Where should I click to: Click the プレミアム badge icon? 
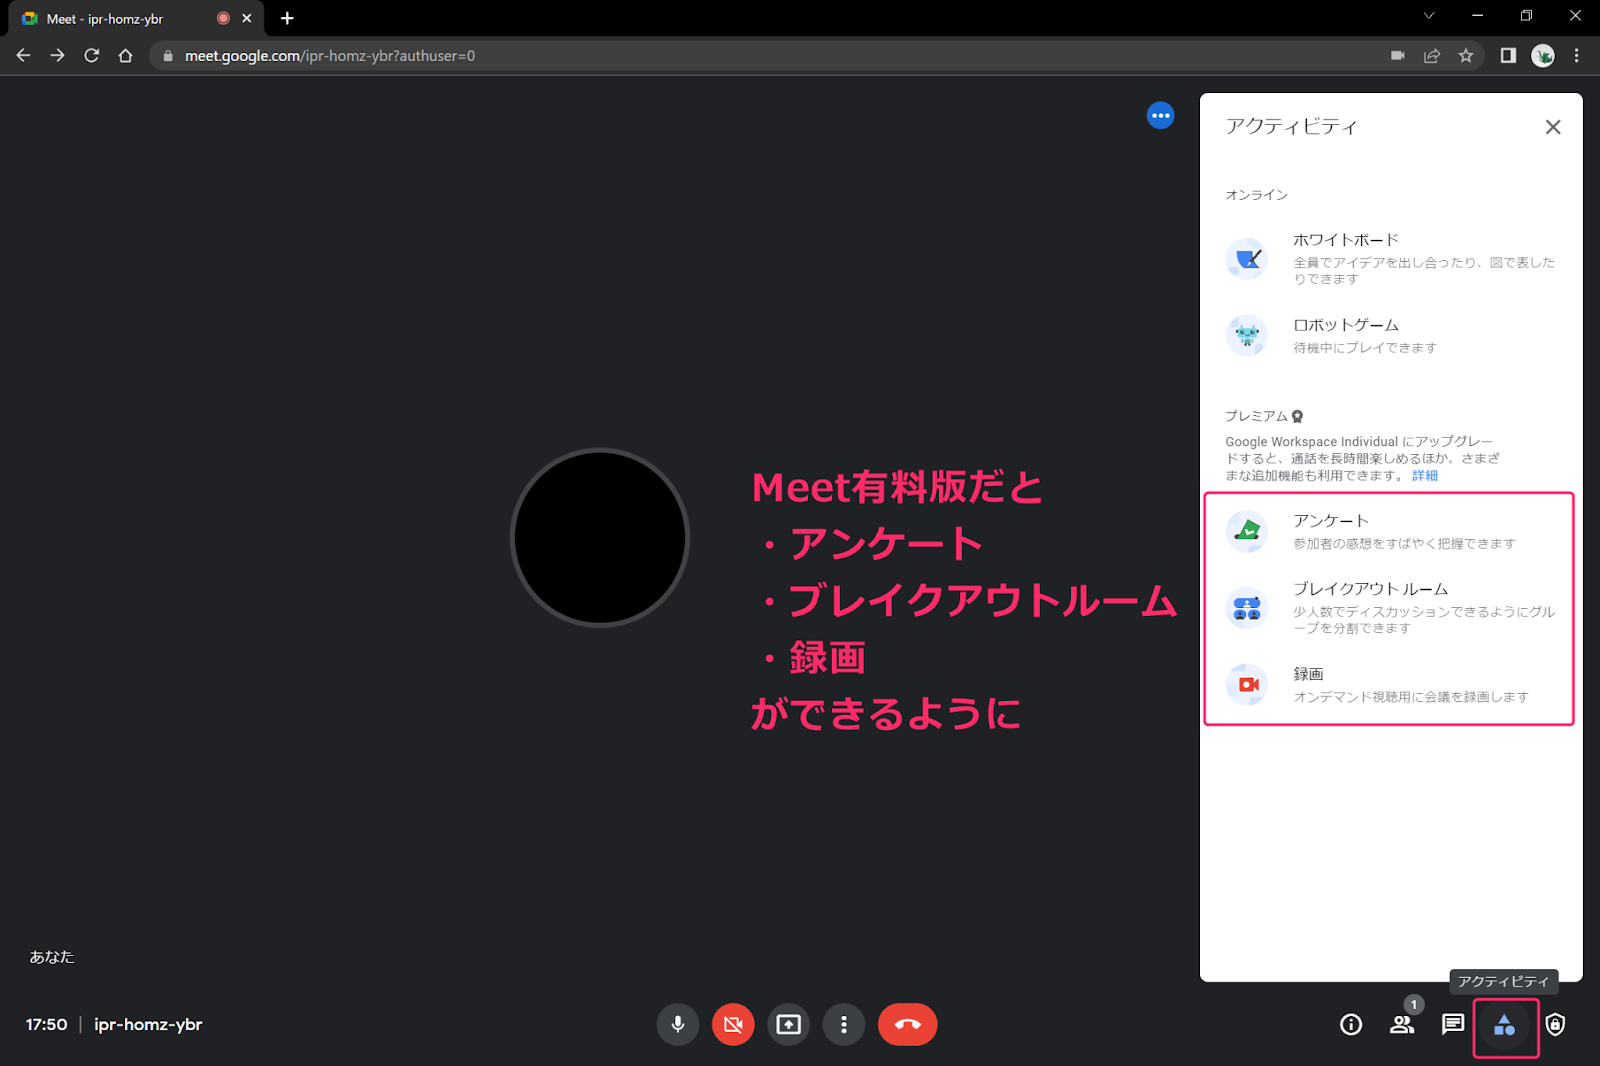[x=1297, y=417]
